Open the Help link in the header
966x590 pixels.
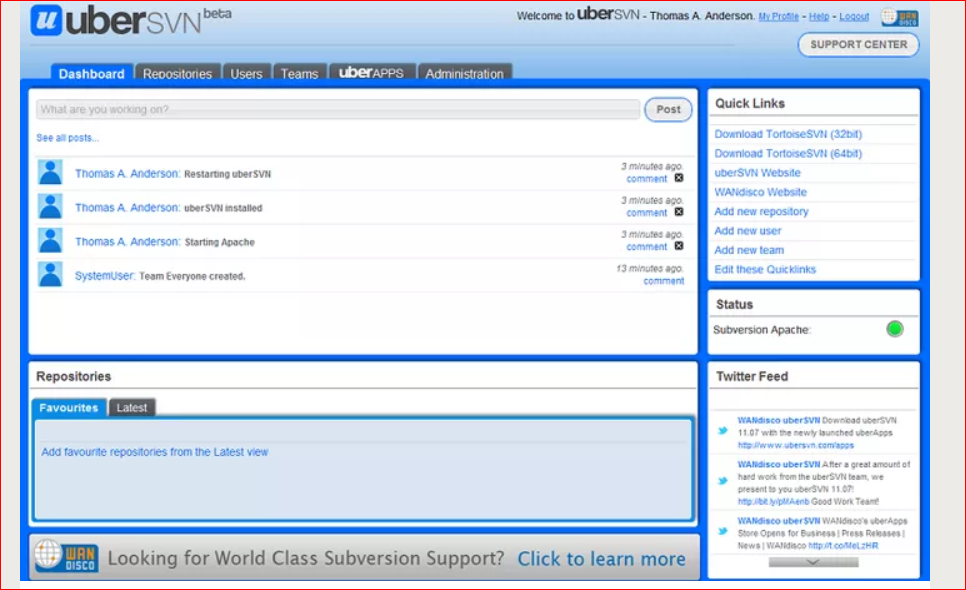pos(819,17)
